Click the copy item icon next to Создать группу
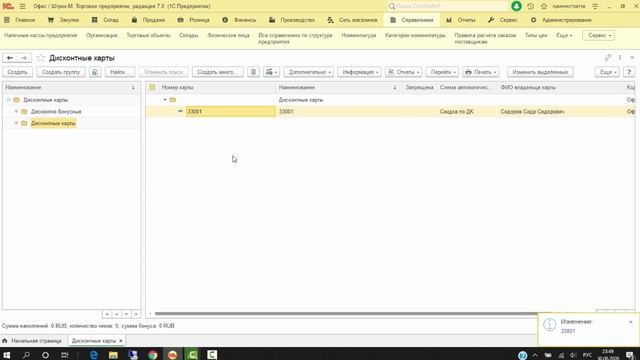 (95, 72)
